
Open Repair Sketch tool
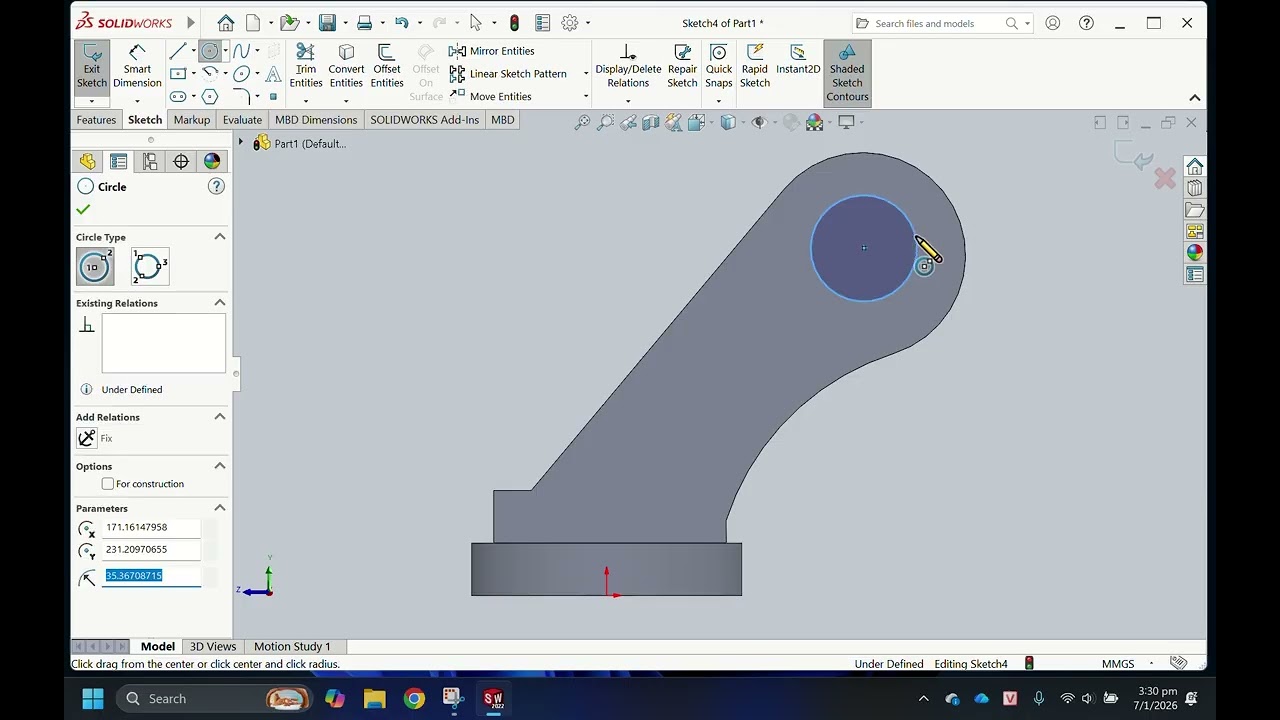point(682,67)
